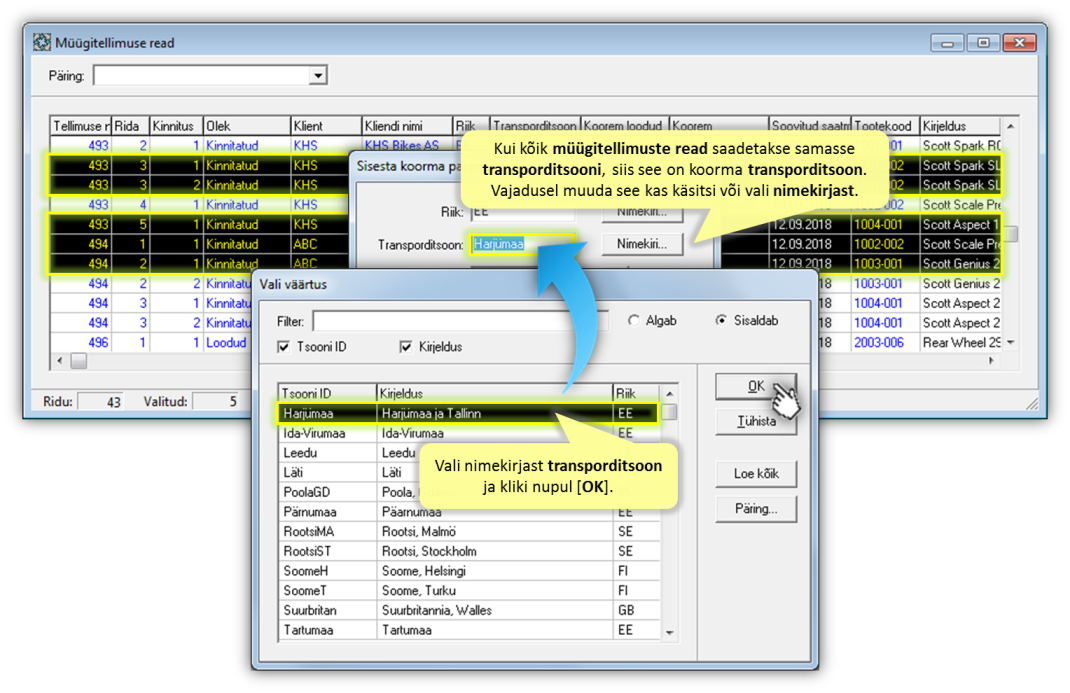Select the Pärnumaa zone row
This screenshot has width=1070, height=693.
click(469, 512)
